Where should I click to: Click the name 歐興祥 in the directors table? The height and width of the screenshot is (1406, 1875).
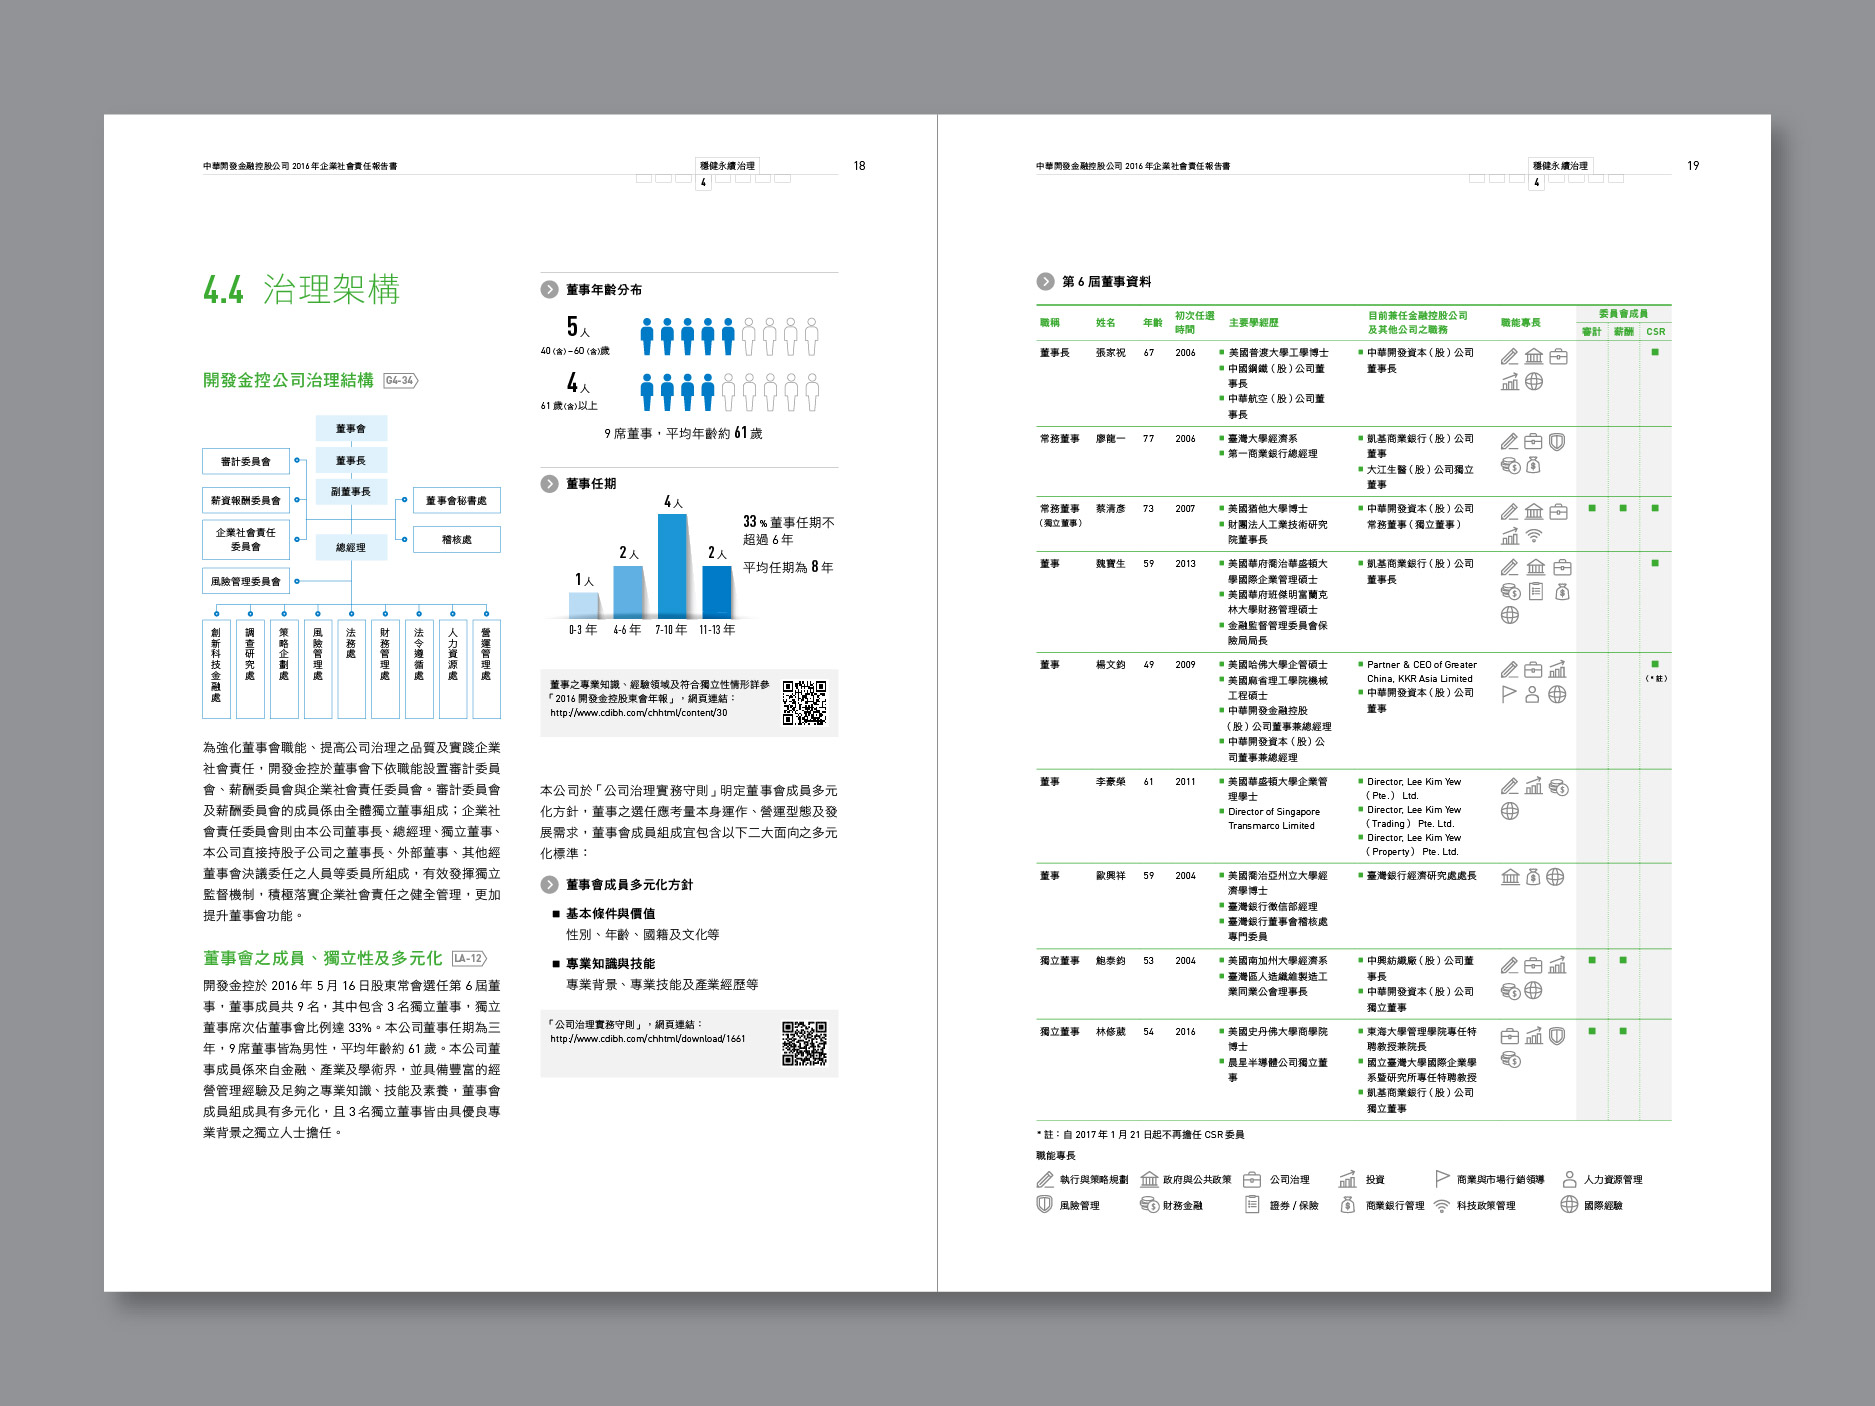[1111, 875]
